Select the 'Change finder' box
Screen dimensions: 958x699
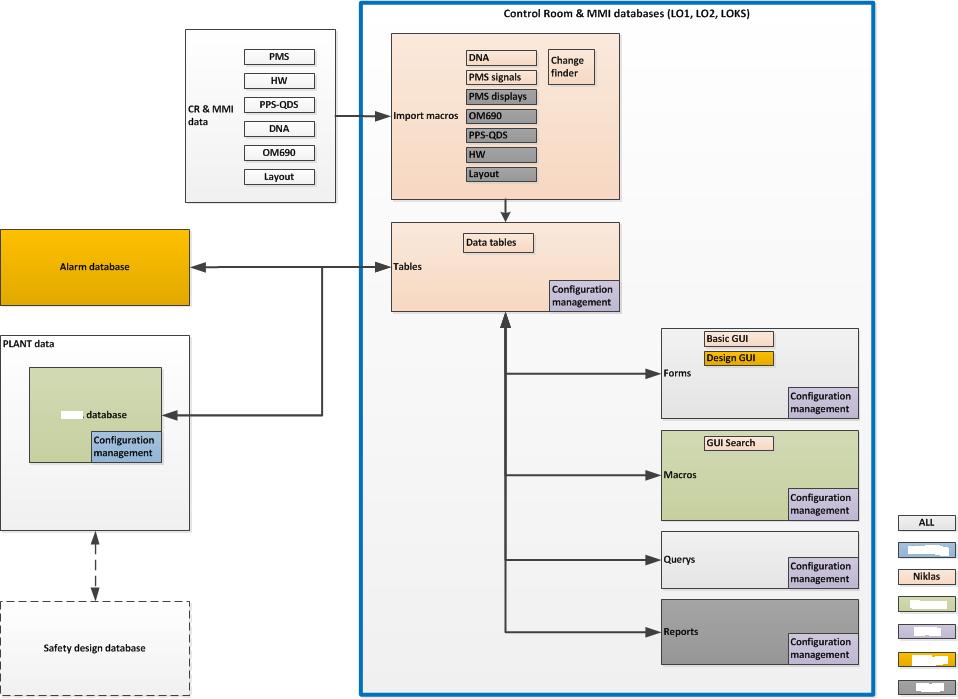click(x=571, y=67)
